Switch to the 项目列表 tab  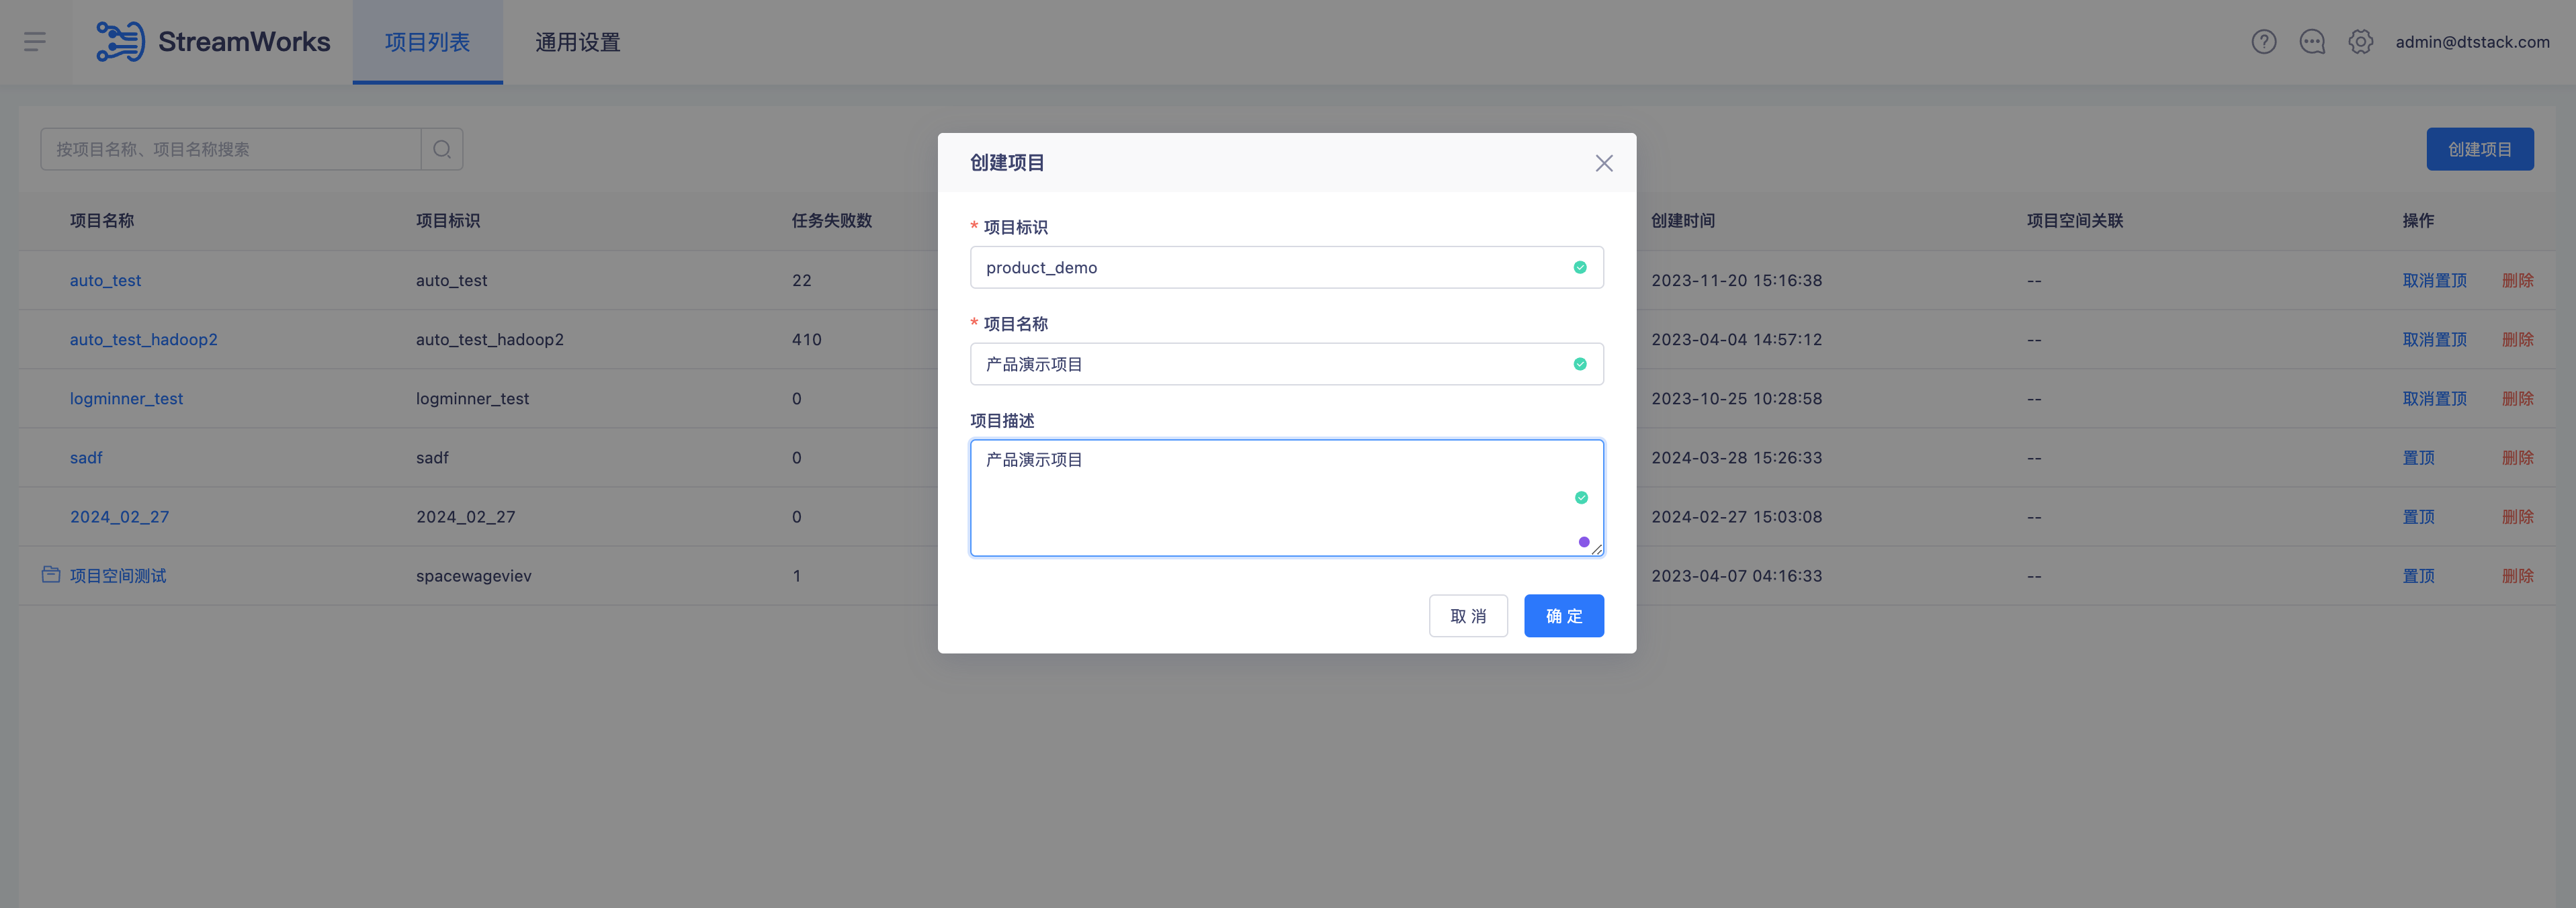click(427, 42)
